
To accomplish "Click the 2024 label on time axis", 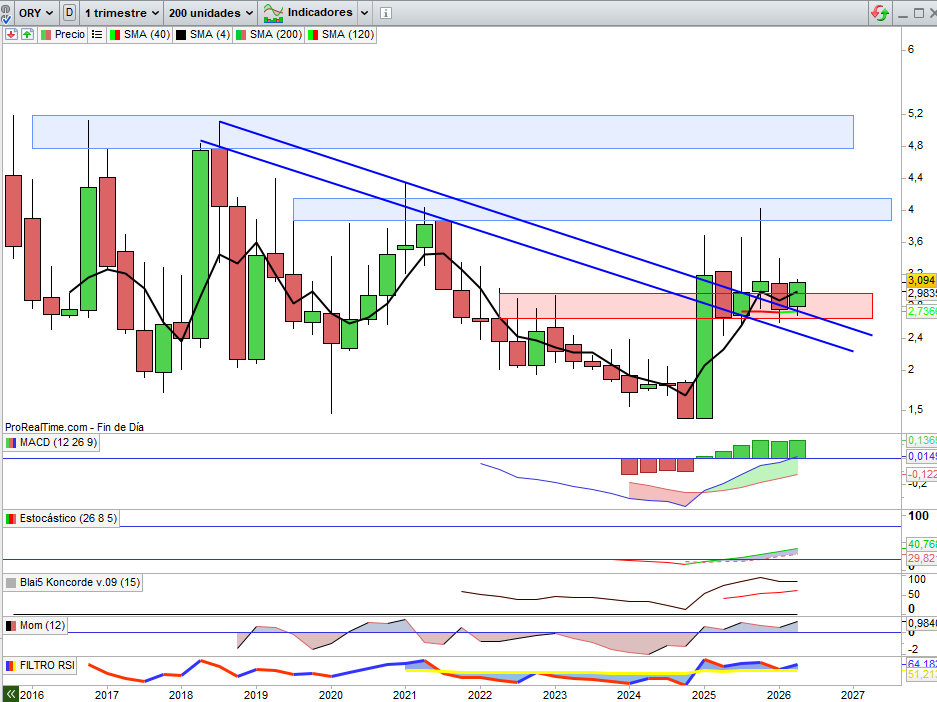I will (x=629, y=695).
